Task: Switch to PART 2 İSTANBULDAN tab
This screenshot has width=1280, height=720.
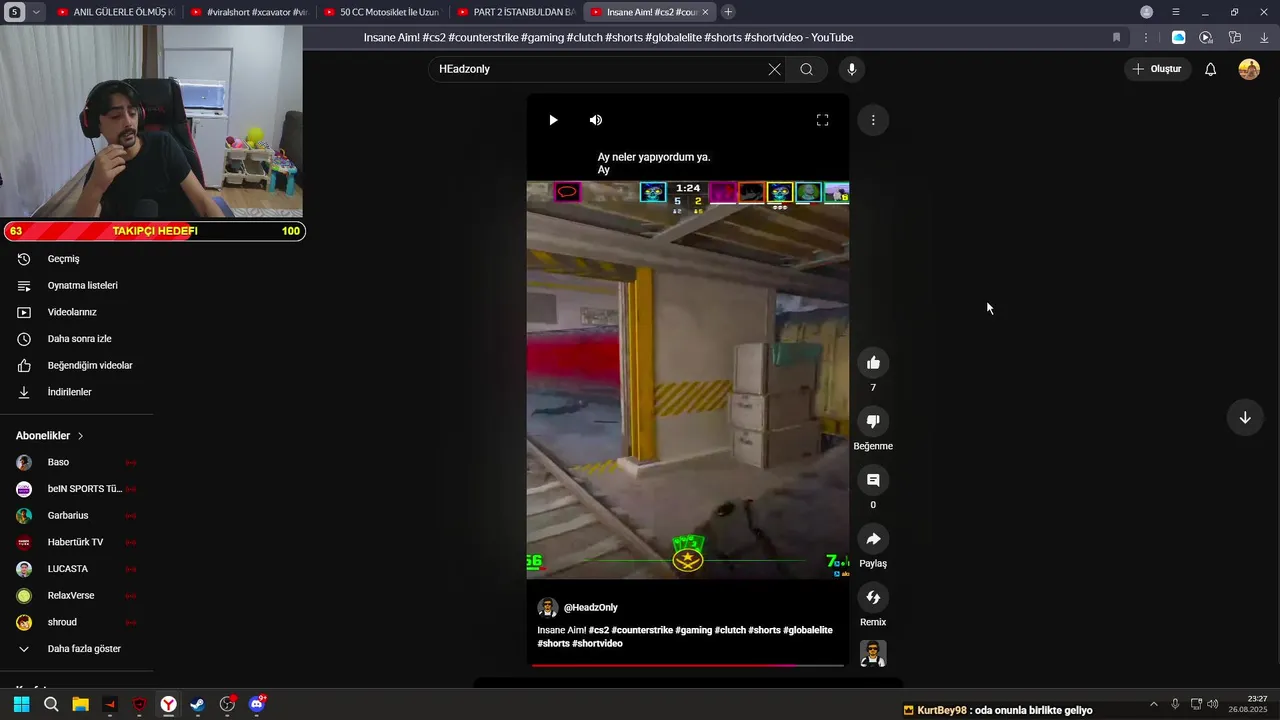Action: click(515, 12)
